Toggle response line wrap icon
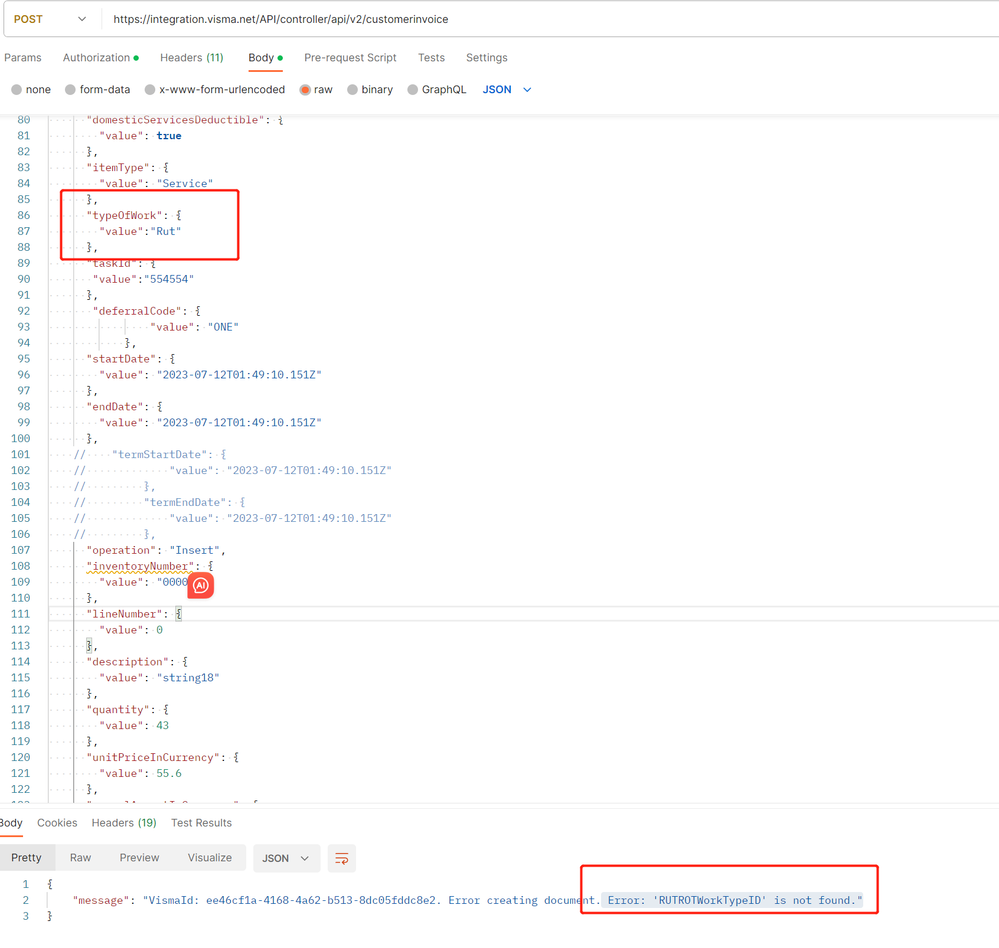 [x=341, y=858]
